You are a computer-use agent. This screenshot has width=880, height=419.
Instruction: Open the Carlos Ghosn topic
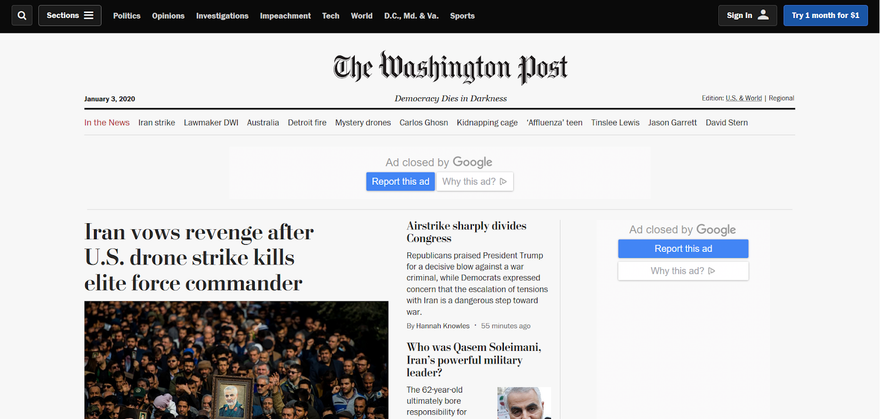tap(424, 122)
